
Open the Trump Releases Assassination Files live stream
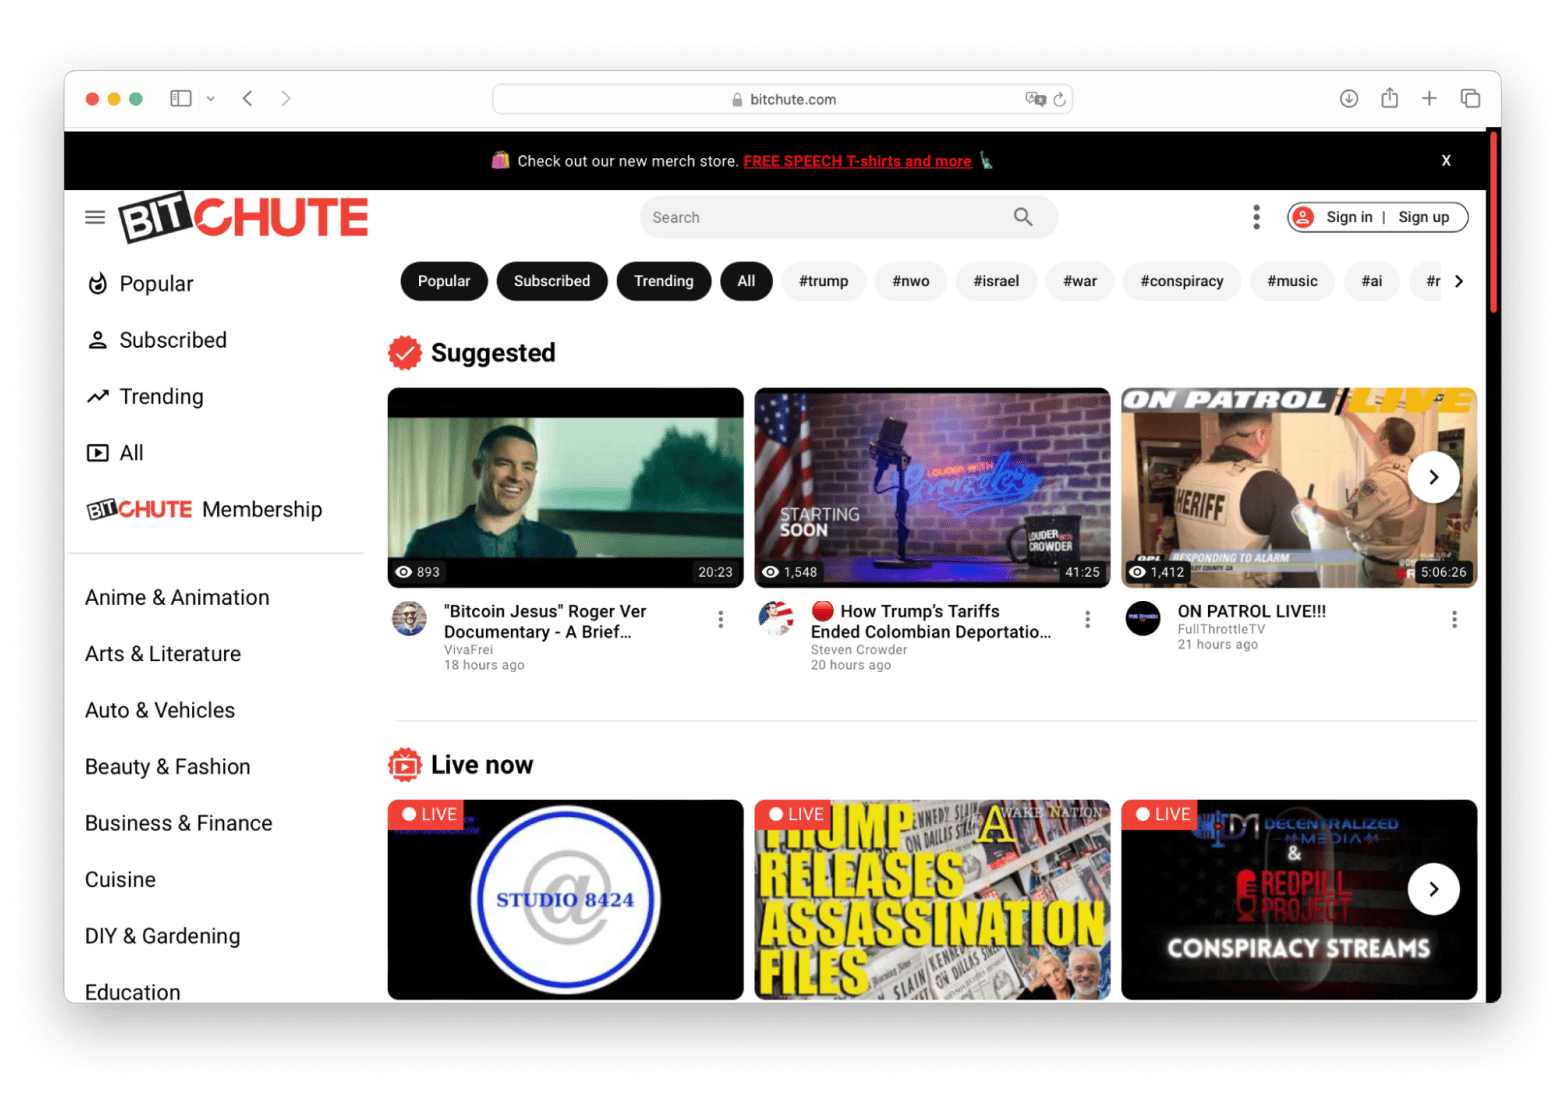click(x=932, y=899)
